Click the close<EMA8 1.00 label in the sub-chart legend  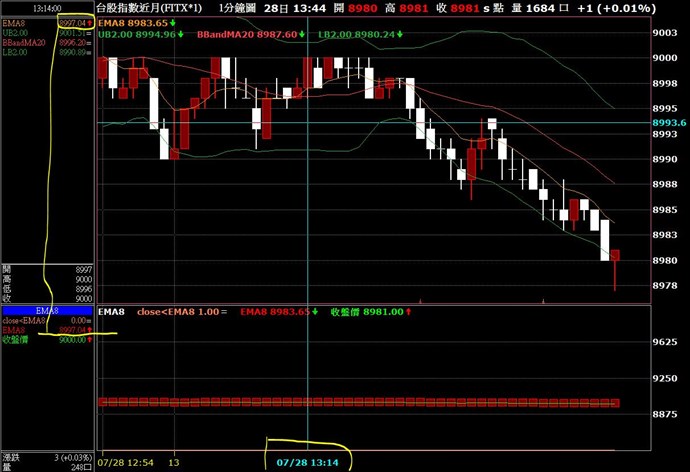point(180,312)
